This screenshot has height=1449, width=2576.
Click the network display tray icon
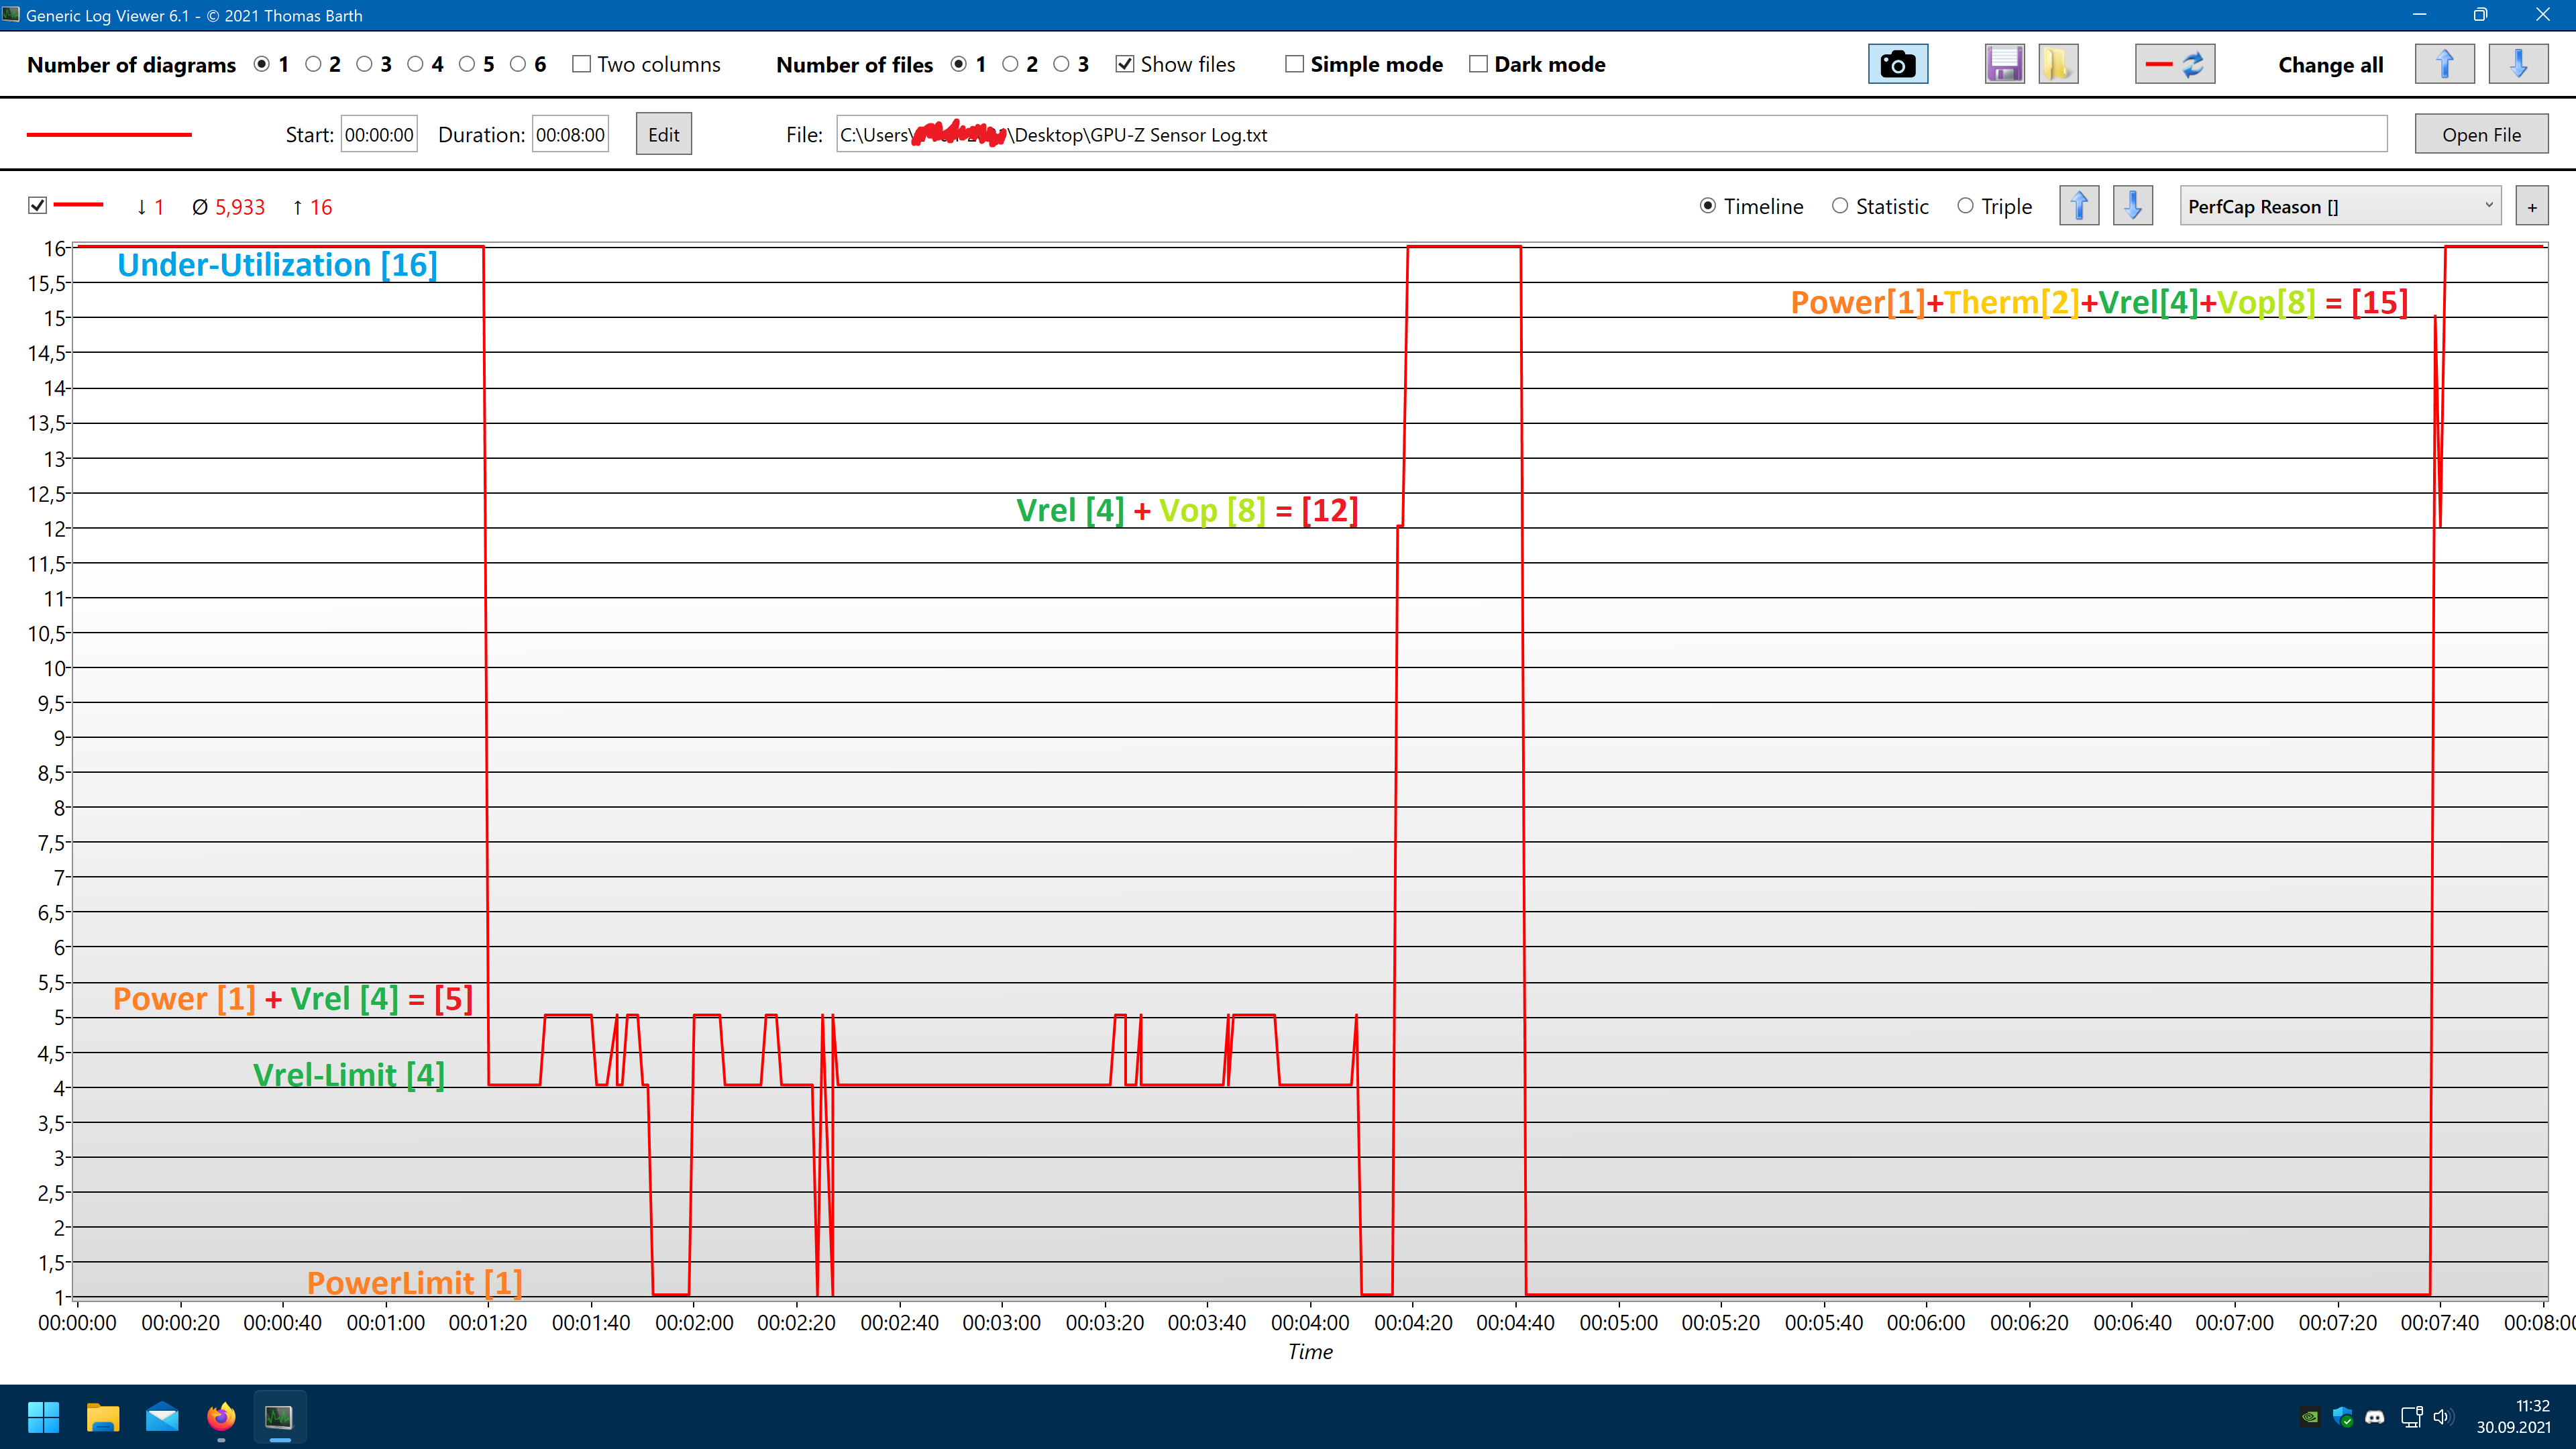point(2411,1417)
